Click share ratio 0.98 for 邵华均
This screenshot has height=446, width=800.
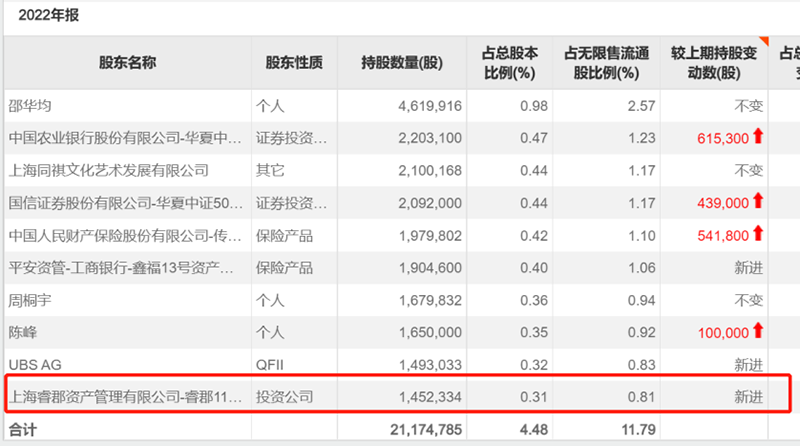point(534,106)
